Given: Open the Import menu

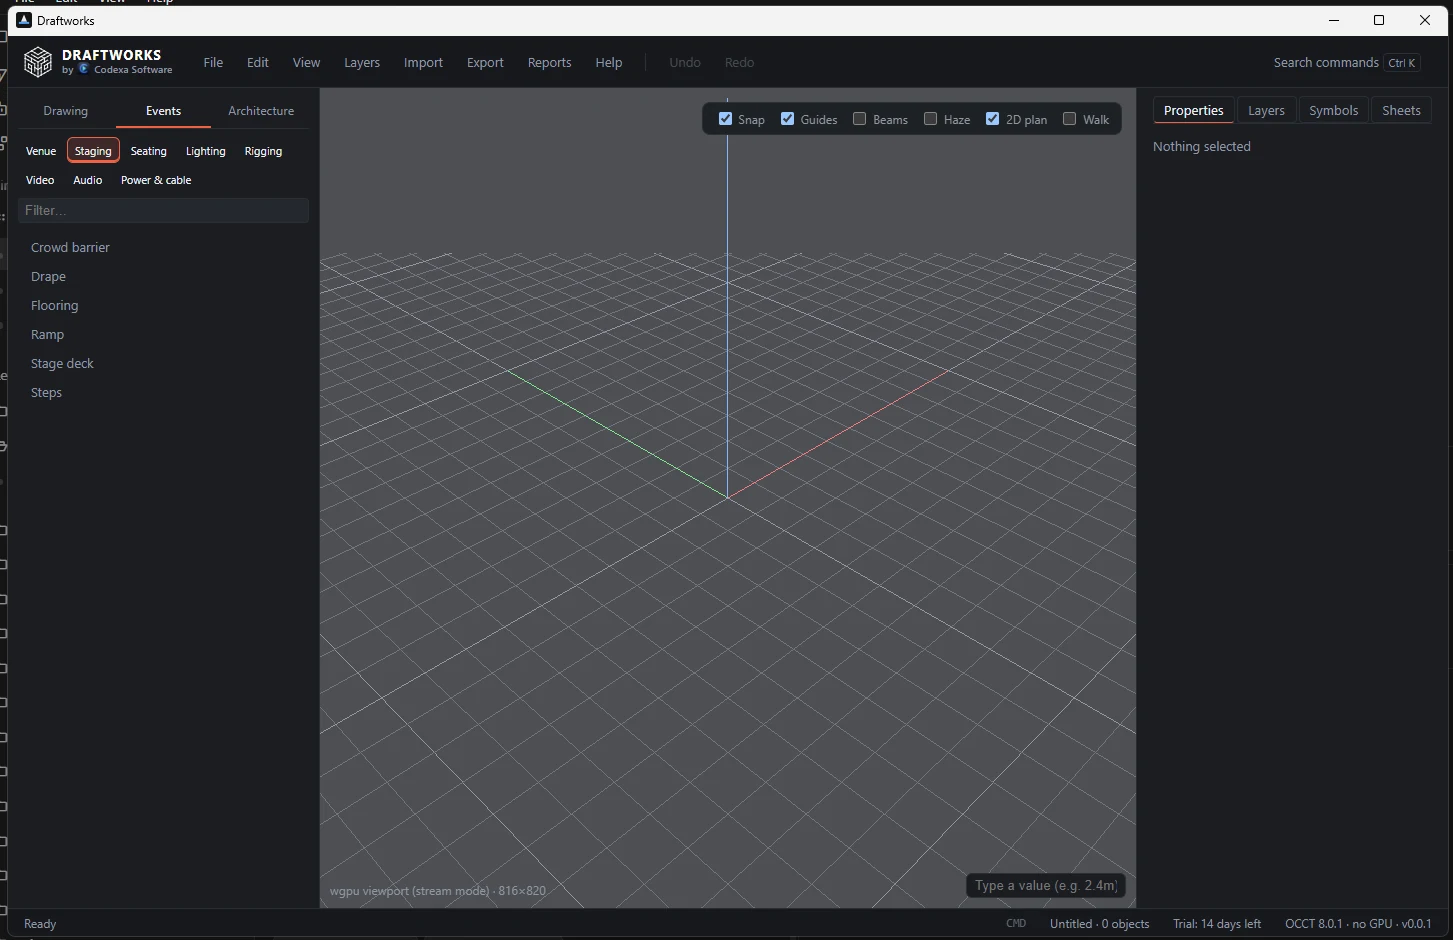Looking at the screenshot, I should coord(423,62).
